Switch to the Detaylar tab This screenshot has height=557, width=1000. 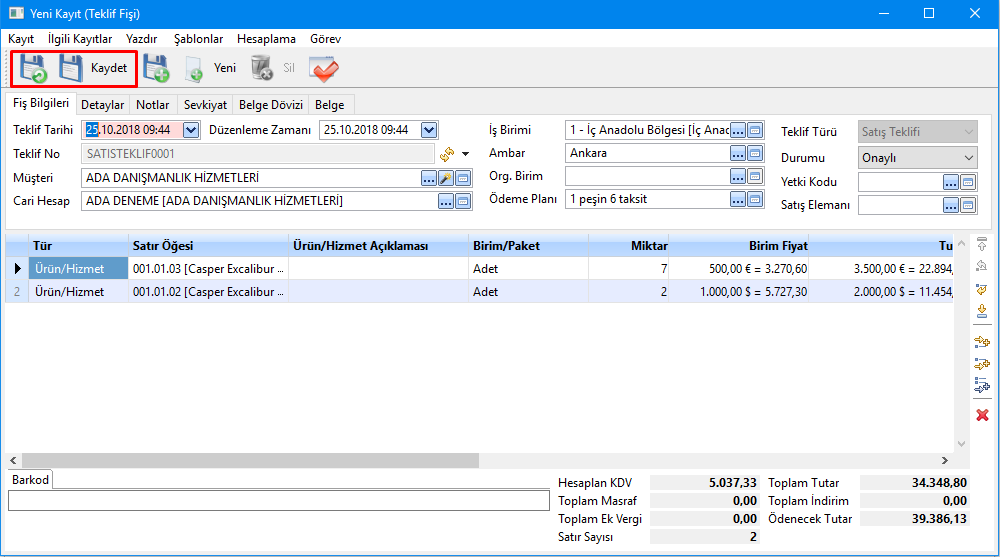click(x=102, y=105)
